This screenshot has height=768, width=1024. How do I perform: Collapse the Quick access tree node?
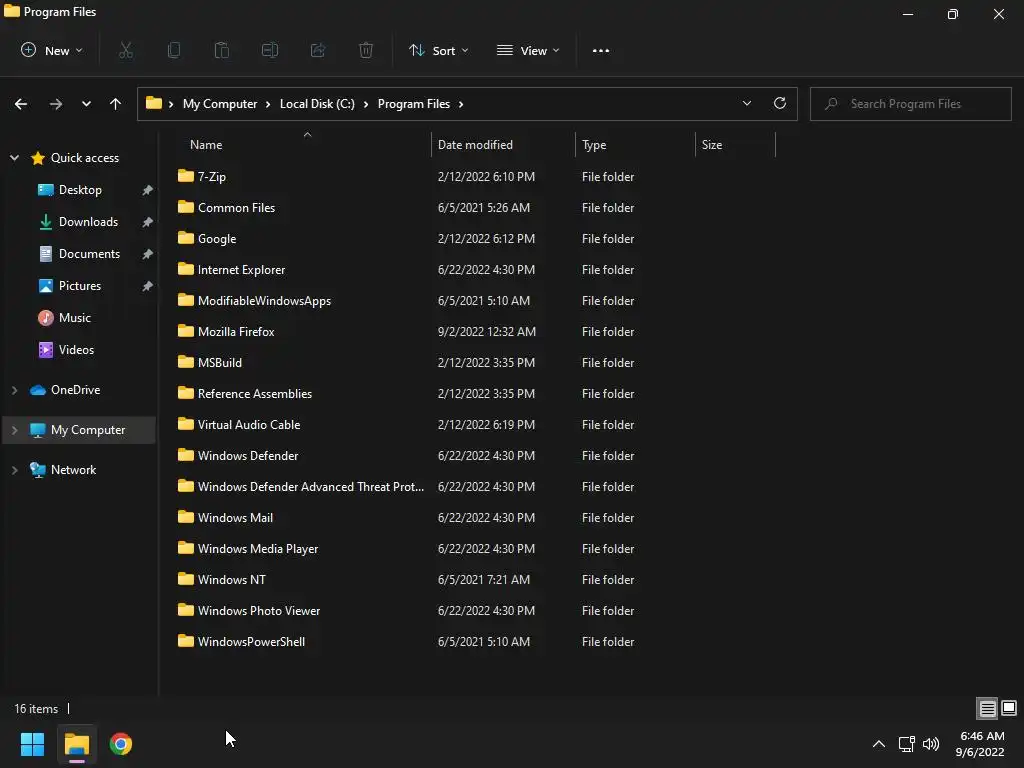pyautogui.click(x=14, y=157)
